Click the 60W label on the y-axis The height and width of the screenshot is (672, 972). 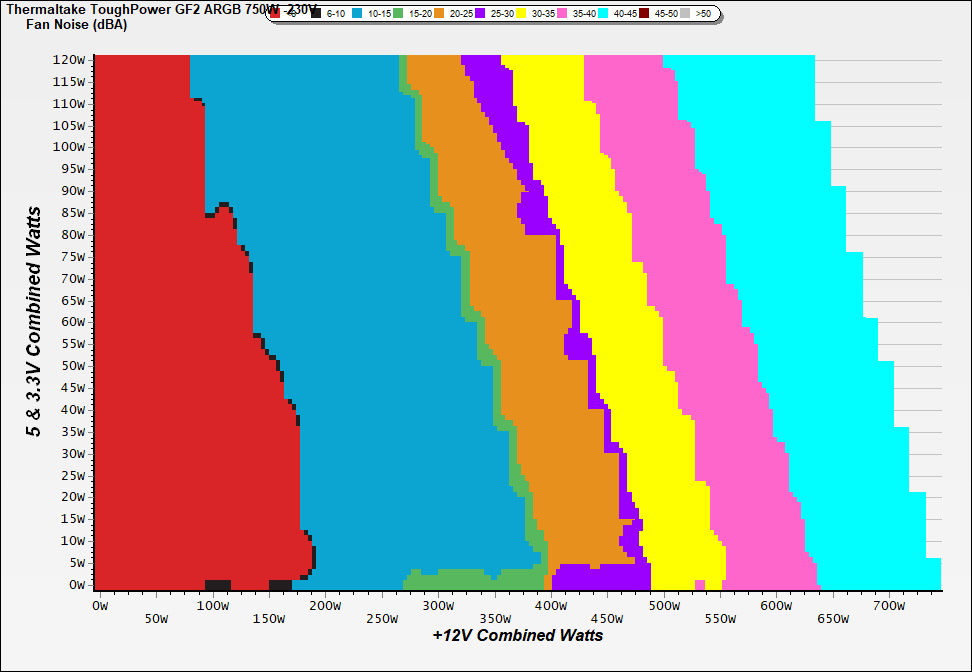coord(73,322)
